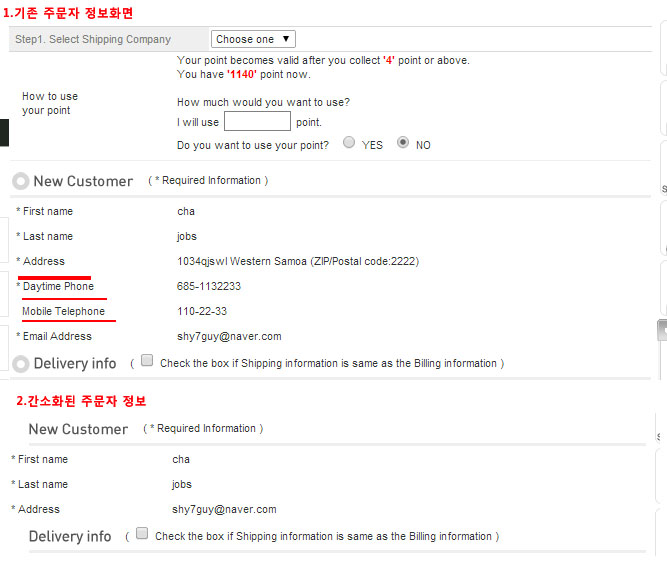Select the NO radio button for points
The image size is (667, 563).
403,143
